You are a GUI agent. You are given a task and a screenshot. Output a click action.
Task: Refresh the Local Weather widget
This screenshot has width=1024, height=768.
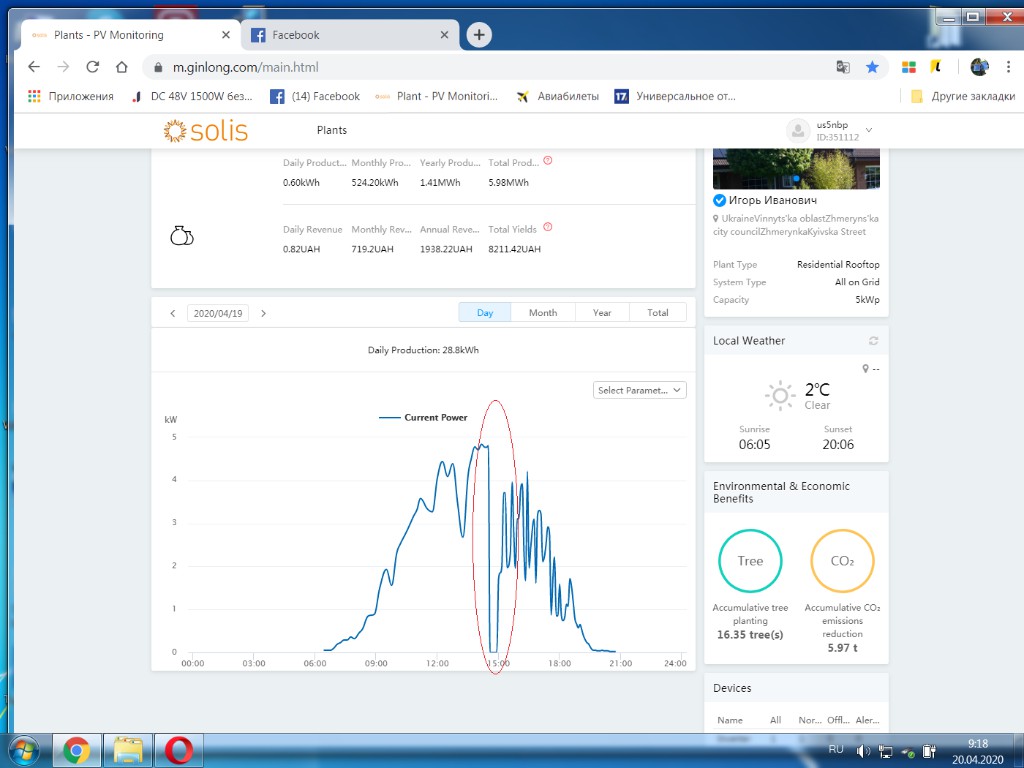(x=873, y=341)
